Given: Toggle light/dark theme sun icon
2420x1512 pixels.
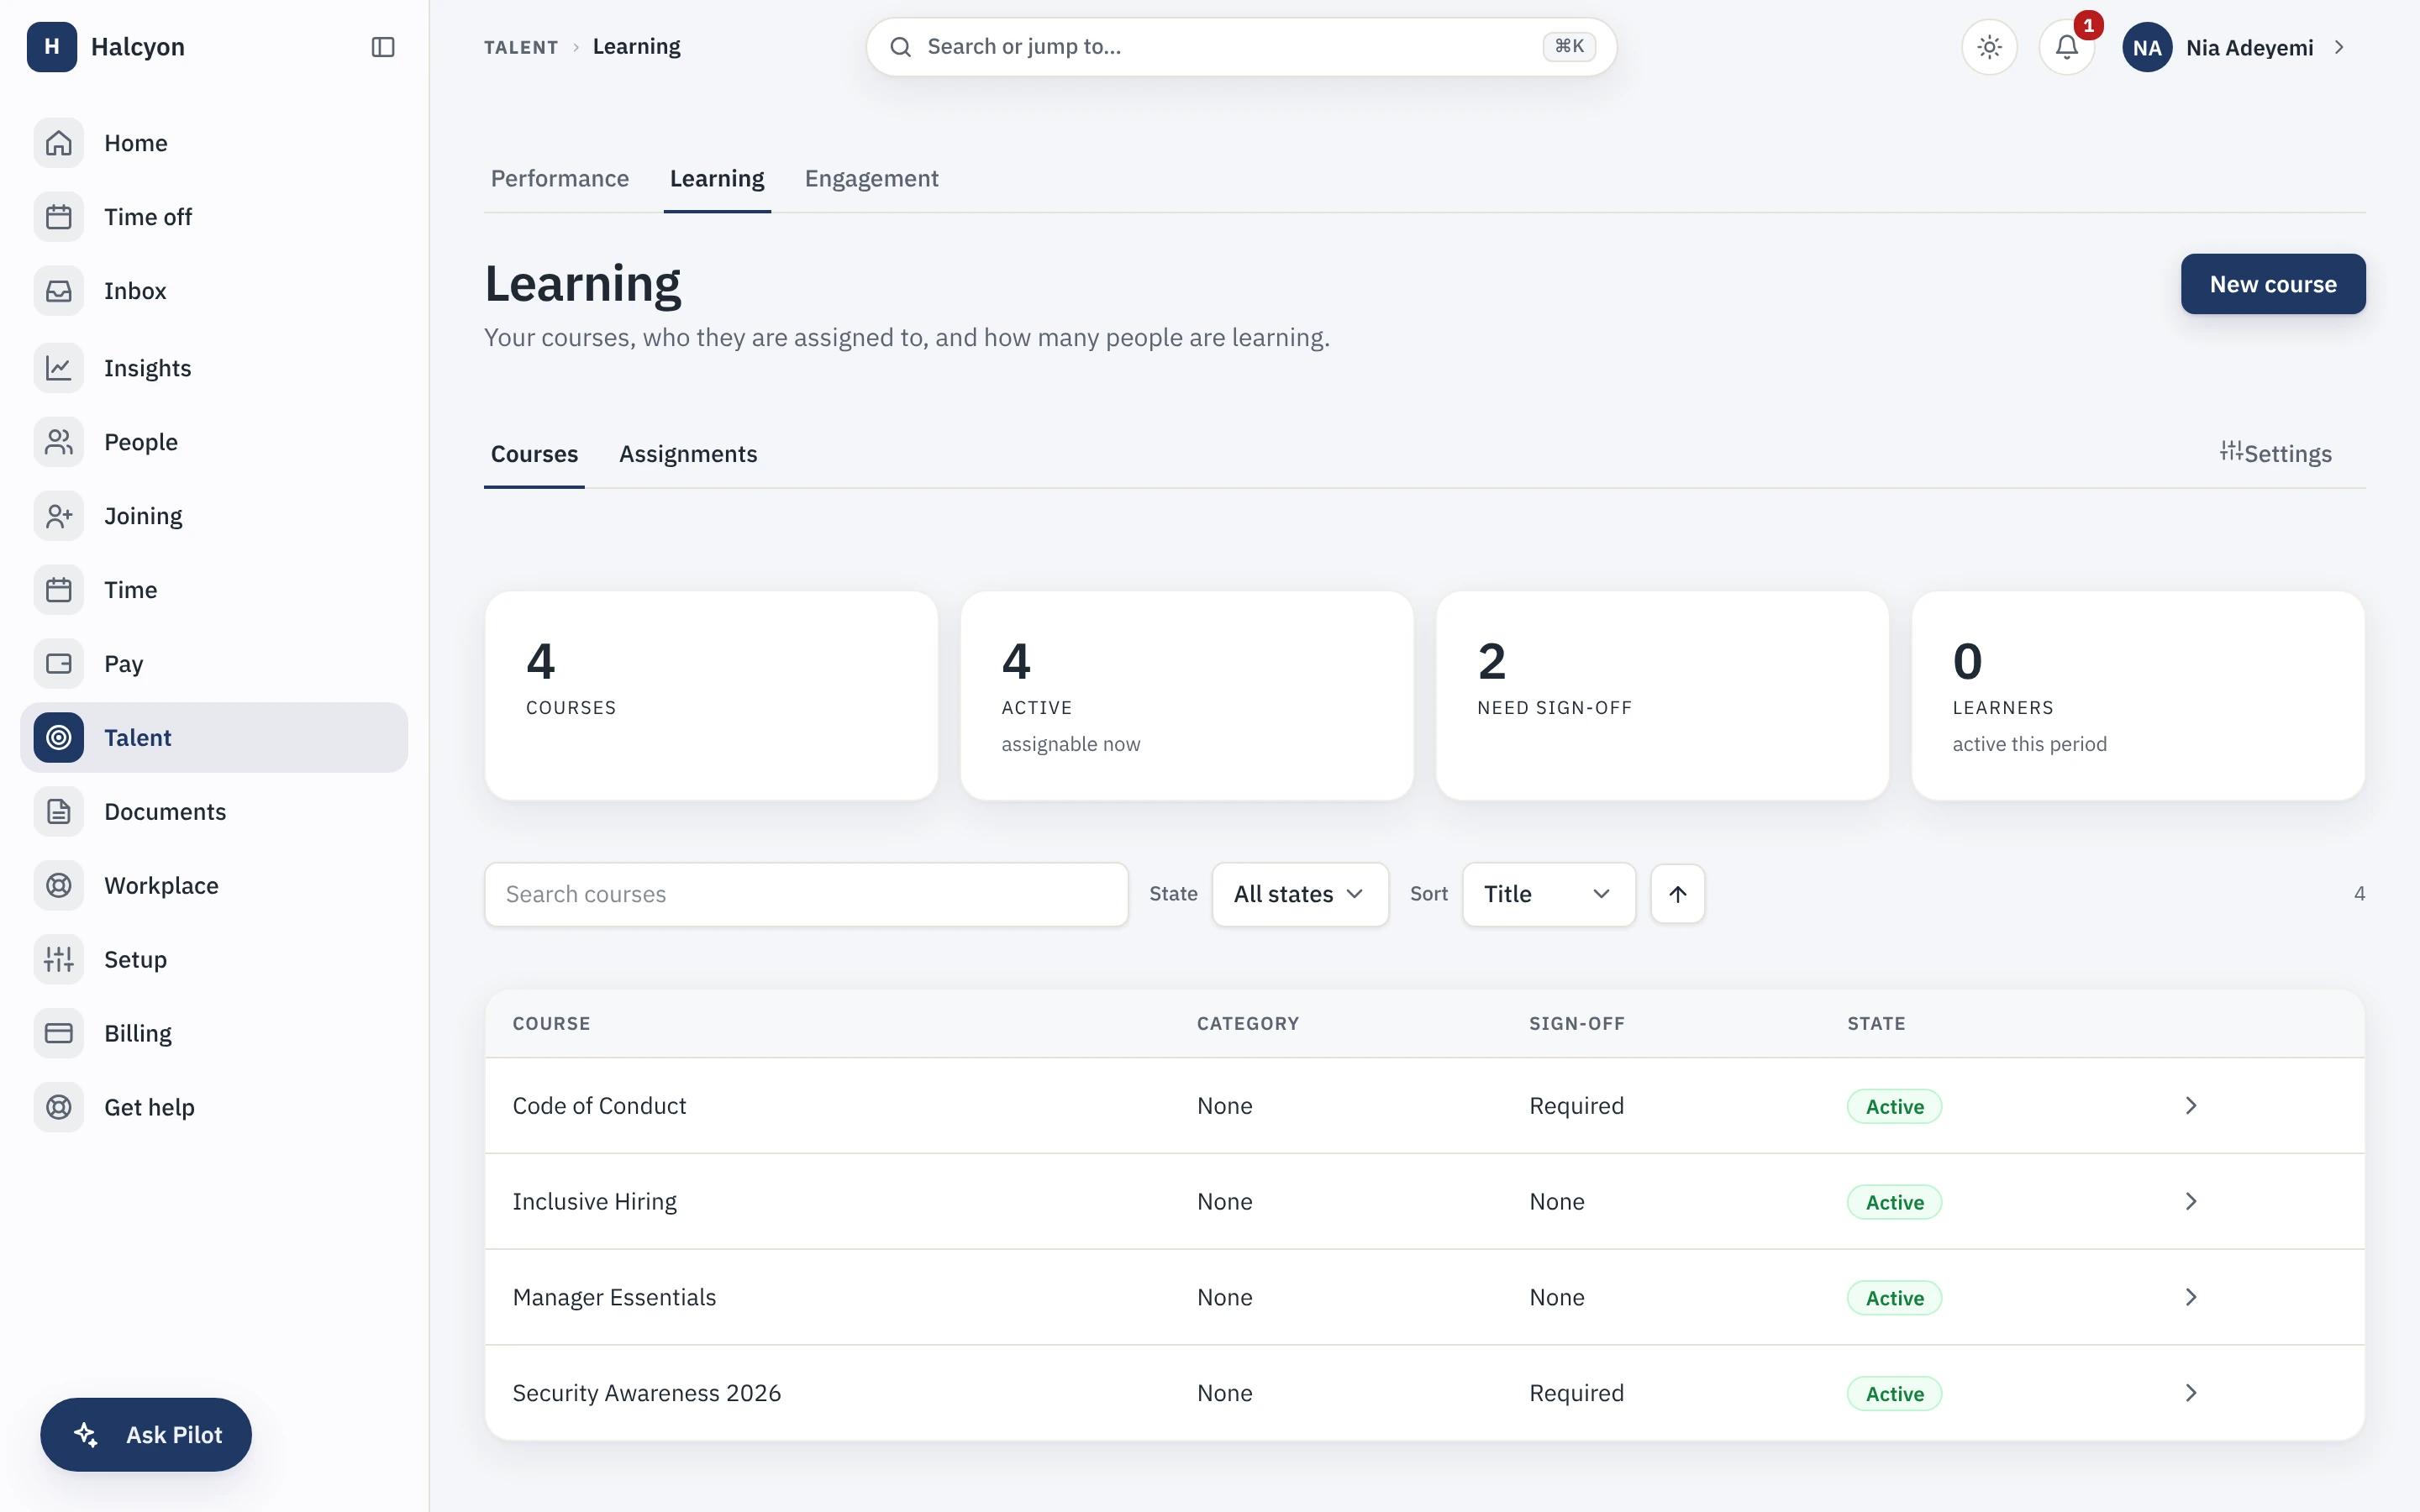Looking at the screenshot, I should tap(1989, 47).
